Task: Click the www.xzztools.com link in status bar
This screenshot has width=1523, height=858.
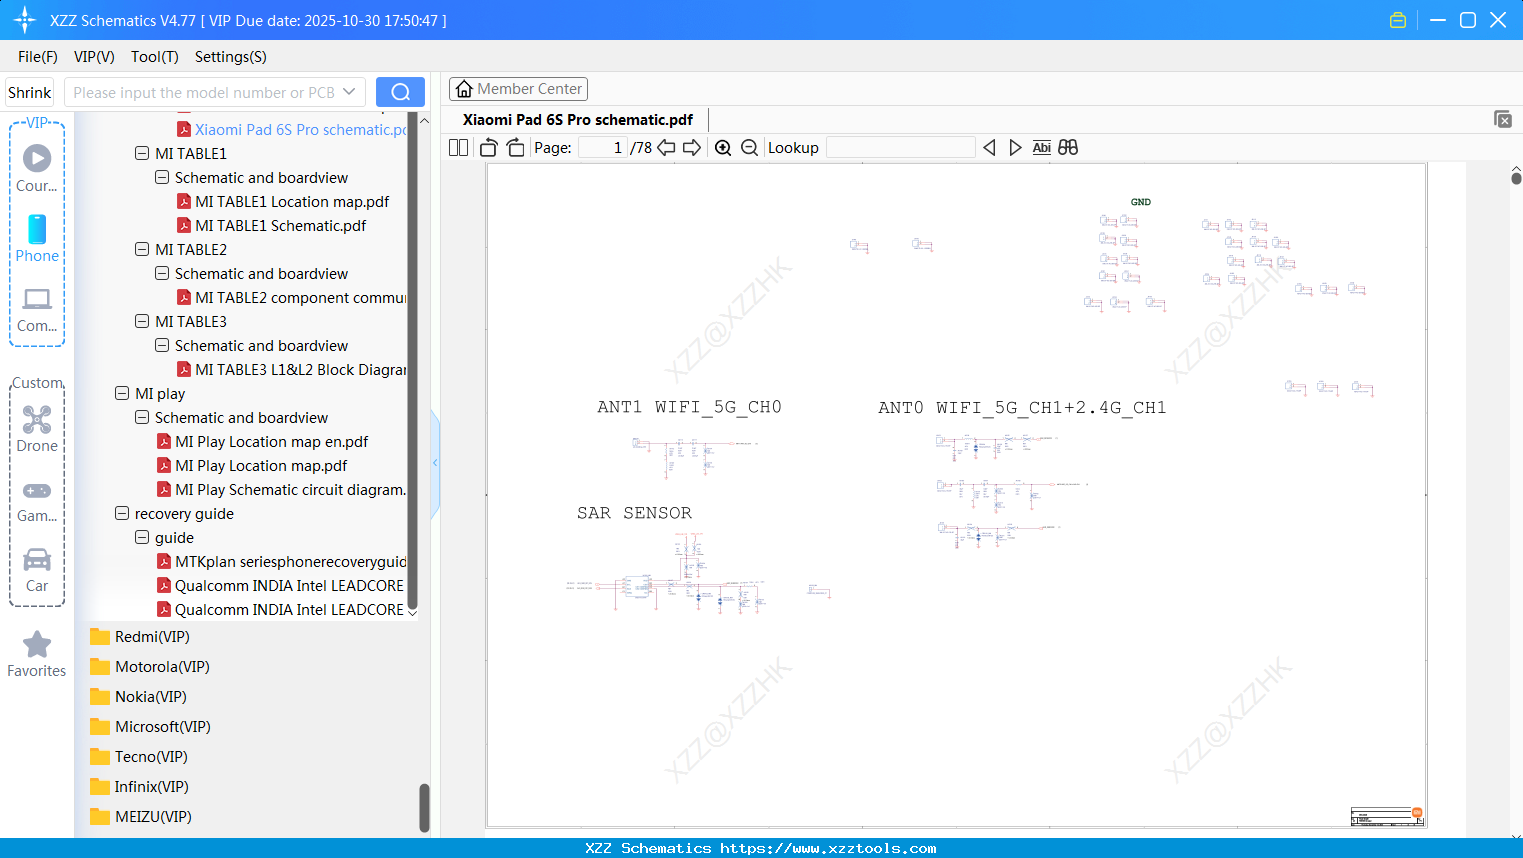Action: coord(828,848)
